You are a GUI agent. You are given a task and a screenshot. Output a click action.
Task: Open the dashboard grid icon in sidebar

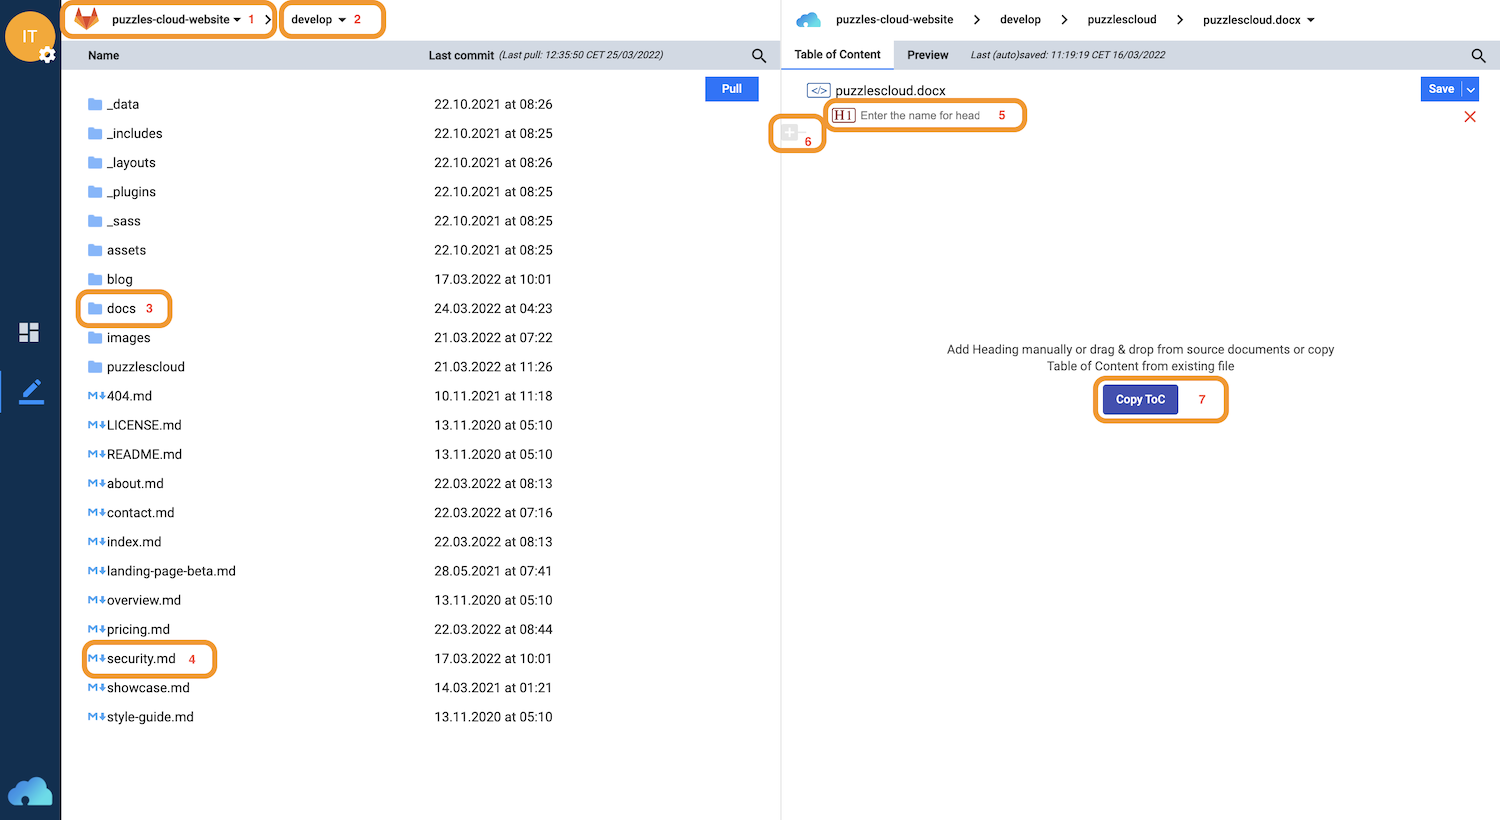pyautogui.click(x=29, y=332)
